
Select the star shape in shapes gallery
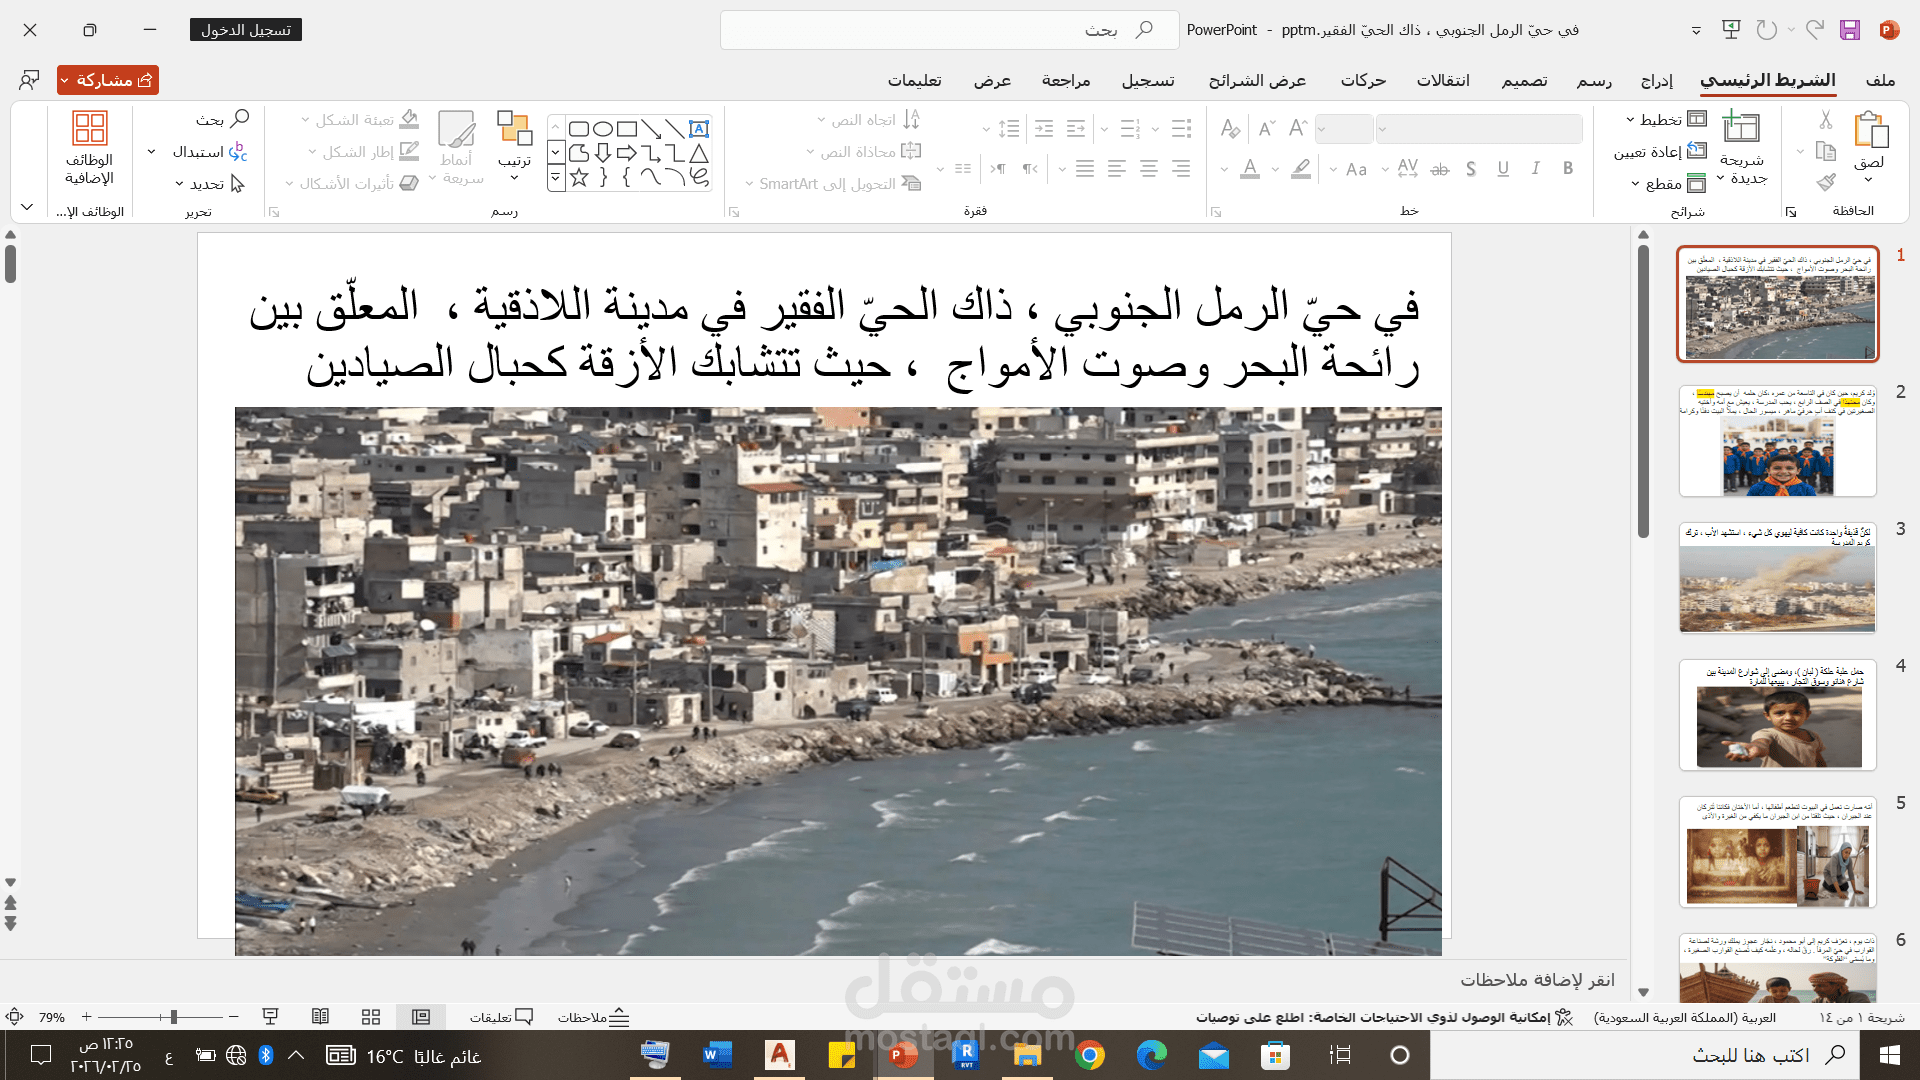[579, 179]
